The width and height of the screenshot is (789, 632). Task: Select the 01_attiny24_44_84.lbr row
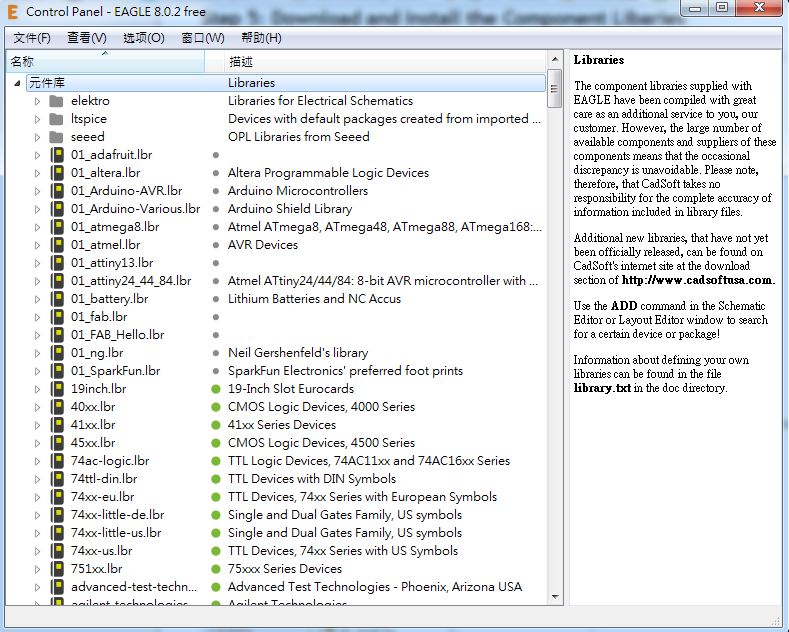point(287,281)
